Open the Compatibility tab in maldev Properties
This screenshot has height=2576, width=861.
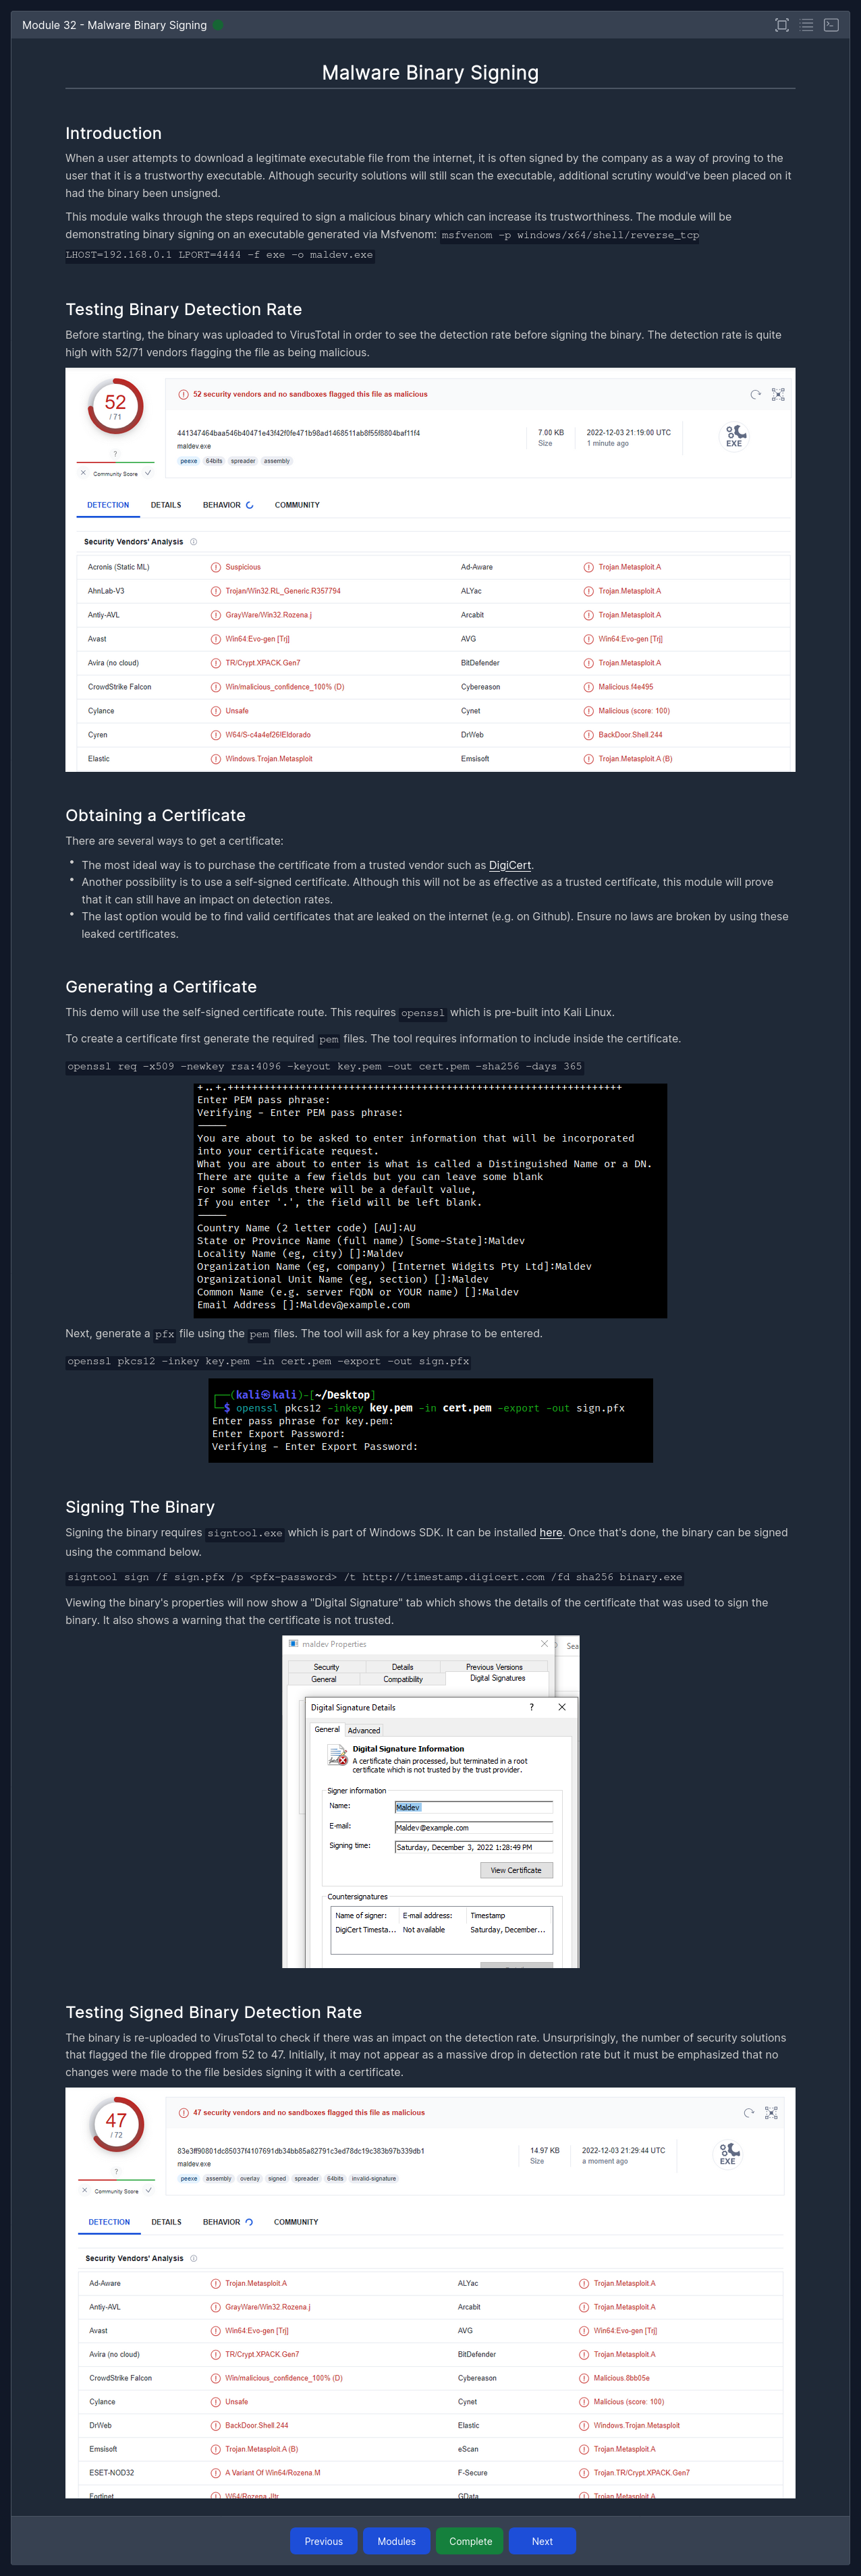pyautogui.click(x=403, y=1679)
